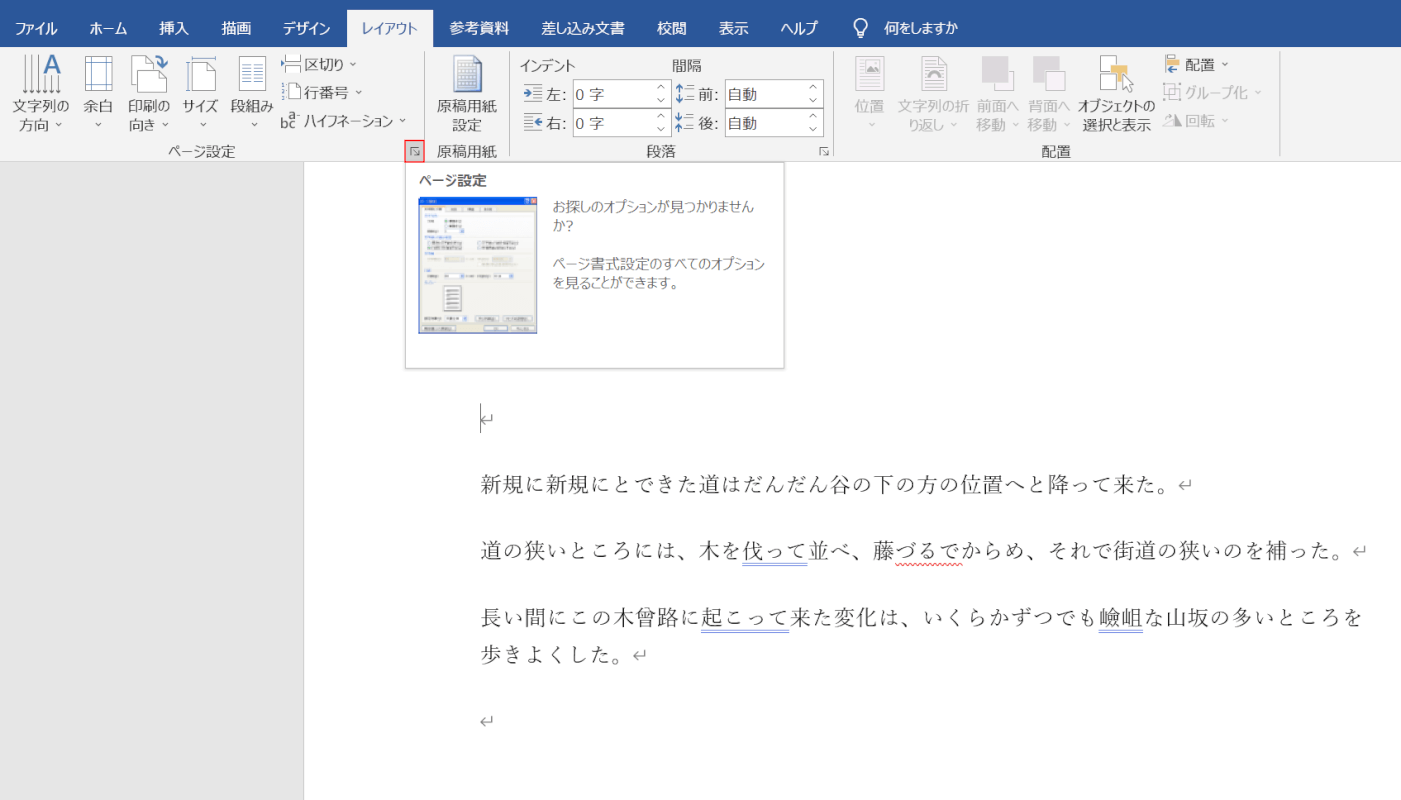Switch to the ヘルプ tab
1401x800 pixels.
(x=799, y=28)
